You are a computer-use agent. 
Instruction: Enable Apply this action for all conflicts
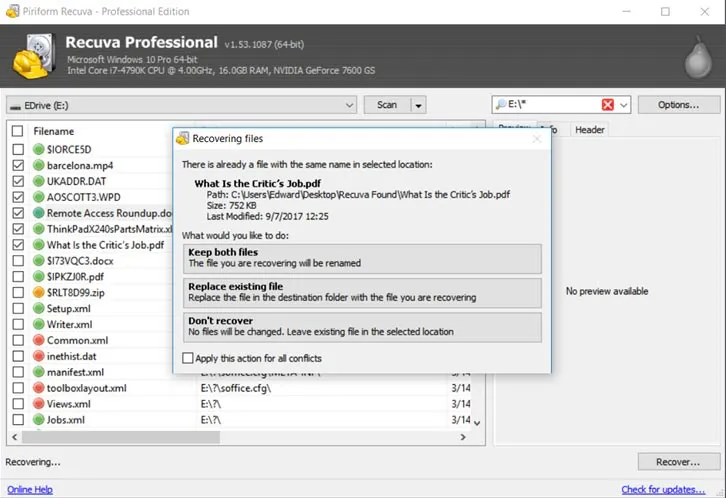188,358
